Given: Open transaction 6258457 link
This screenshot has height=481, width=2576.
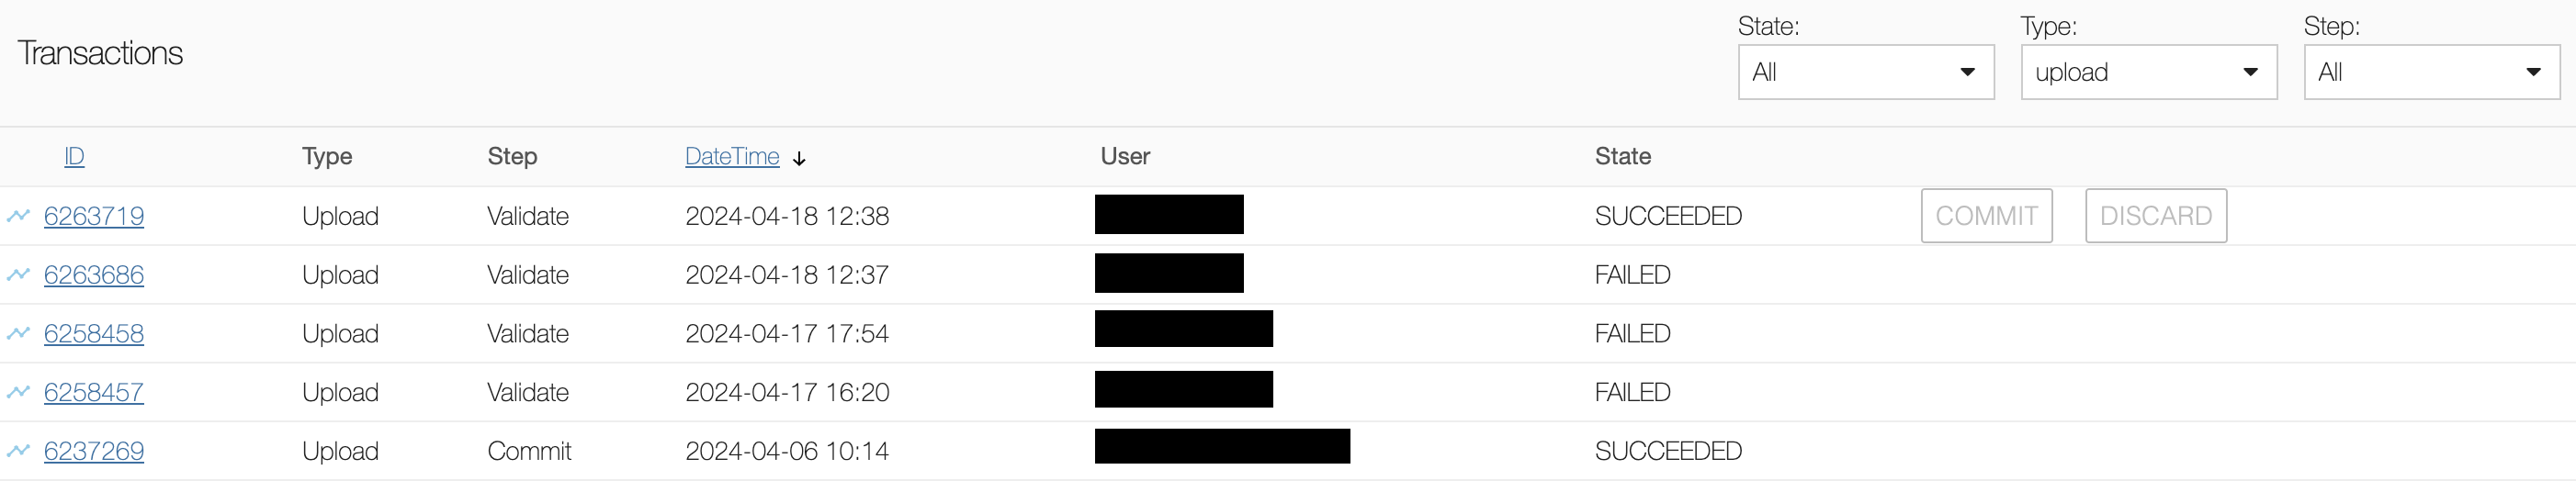Looking at the screenshot, I should [x=94, y=392].
